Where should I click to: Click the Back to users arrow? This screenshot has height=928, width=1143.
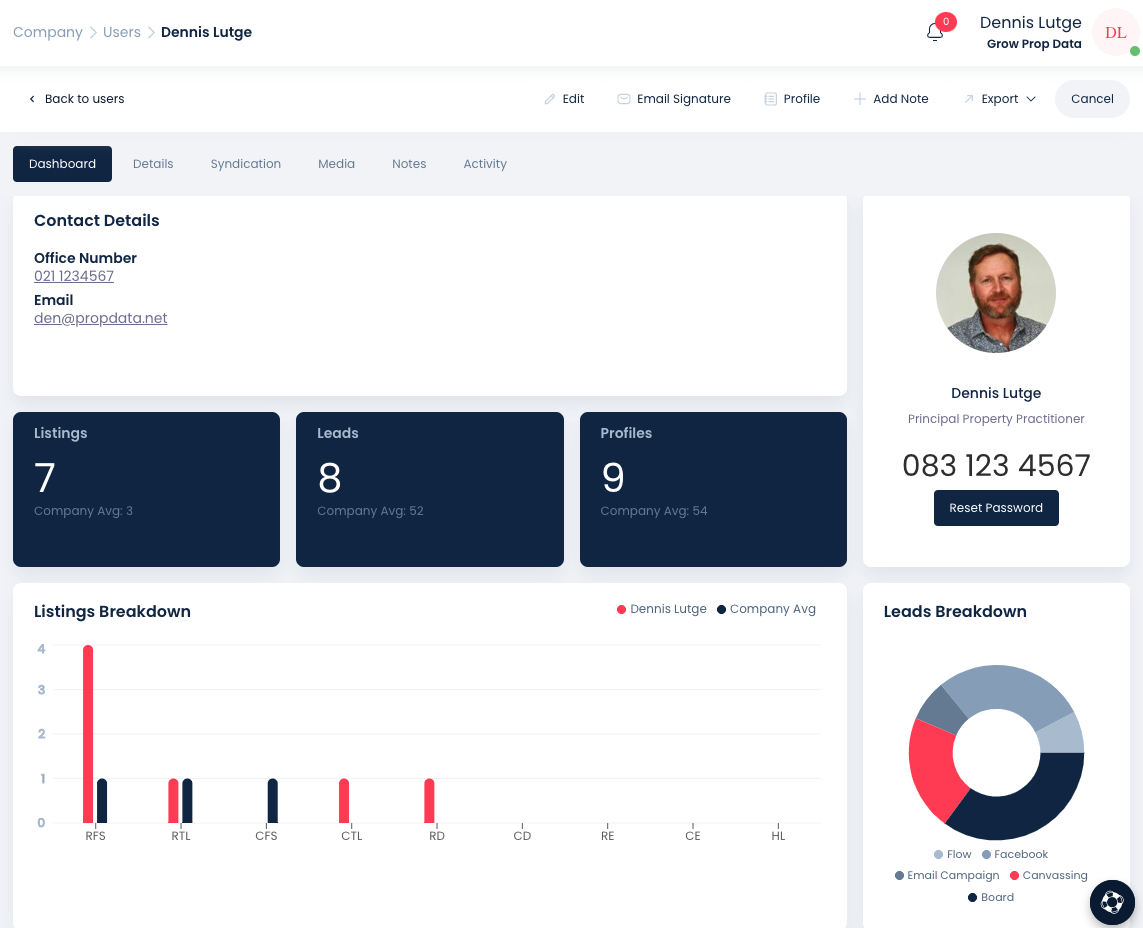point(32,99)
